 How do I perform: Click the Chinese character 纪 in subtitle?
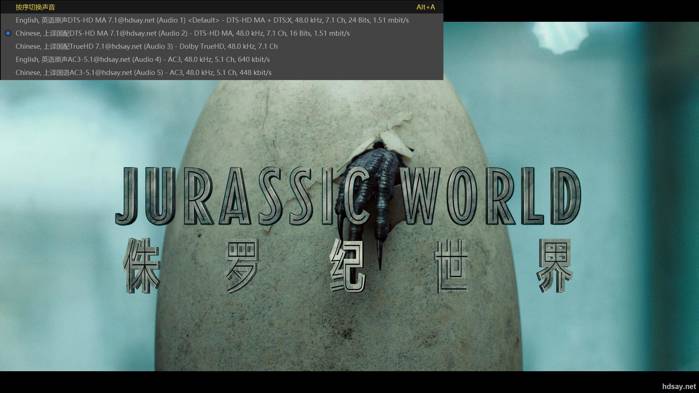pos(347,266)
